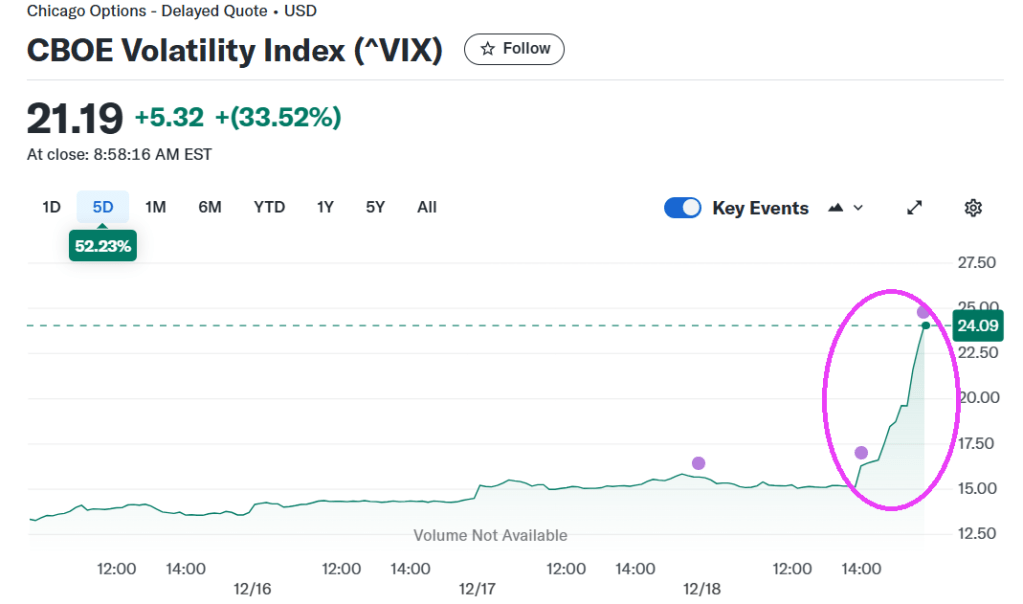Viewport: 1023px width, 604px height.
Task: Click the mountain chart style icon
Action: [836, 208]
